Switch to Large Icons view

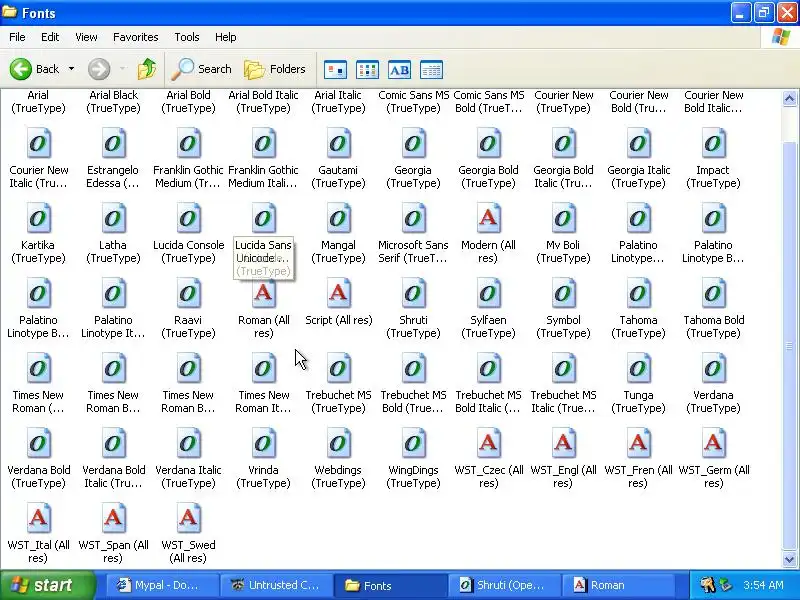click(335, 70)
